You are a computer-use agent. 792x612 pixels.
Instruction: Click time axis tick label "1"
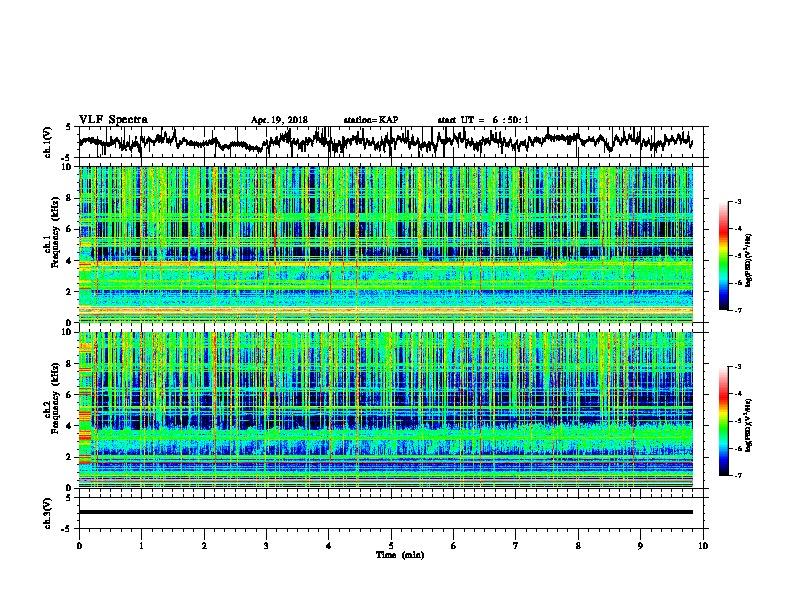point(141,546)
